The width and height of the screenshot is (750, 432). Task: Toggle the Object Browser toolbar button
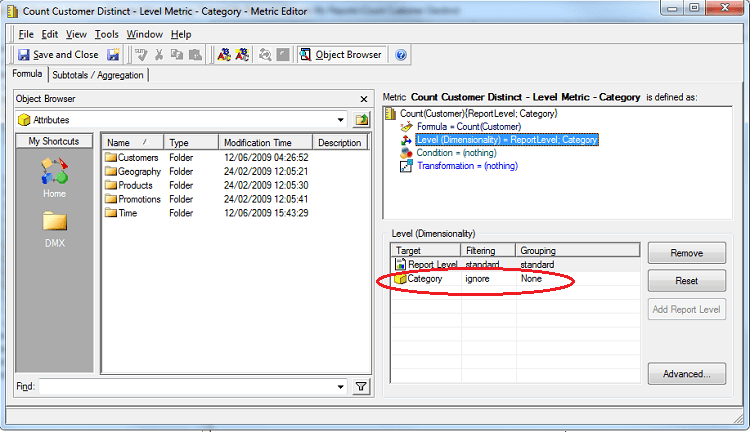[x=342, y=55]
